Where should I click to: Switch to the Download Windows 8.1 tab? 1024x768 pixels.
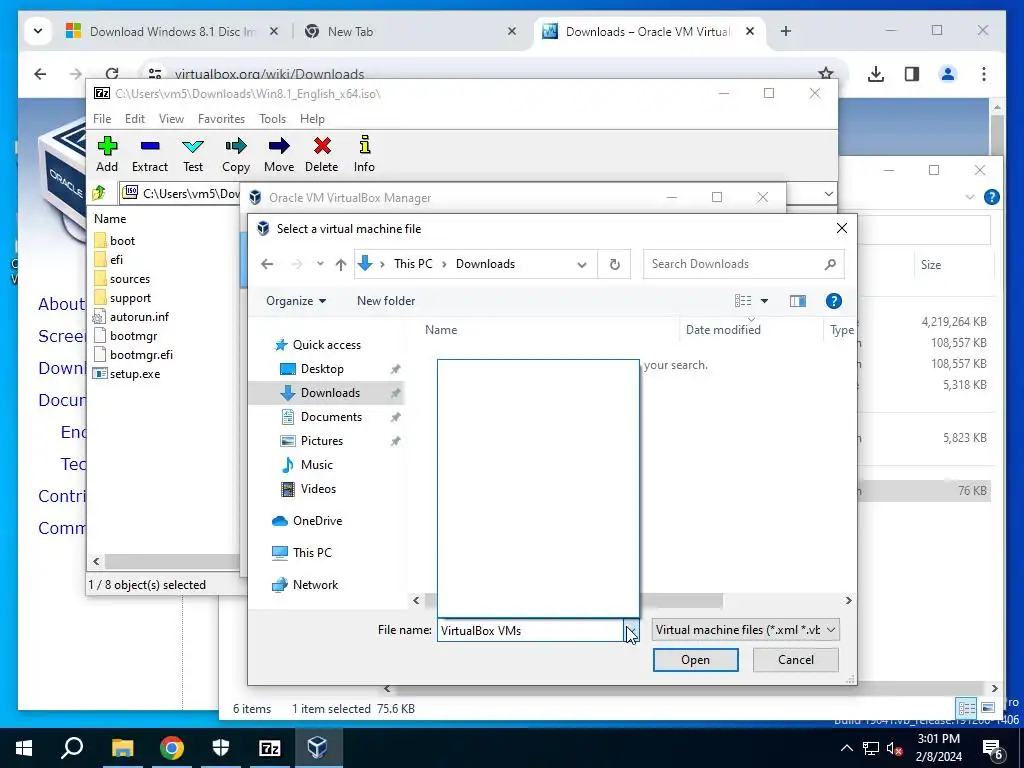[171, 31]
